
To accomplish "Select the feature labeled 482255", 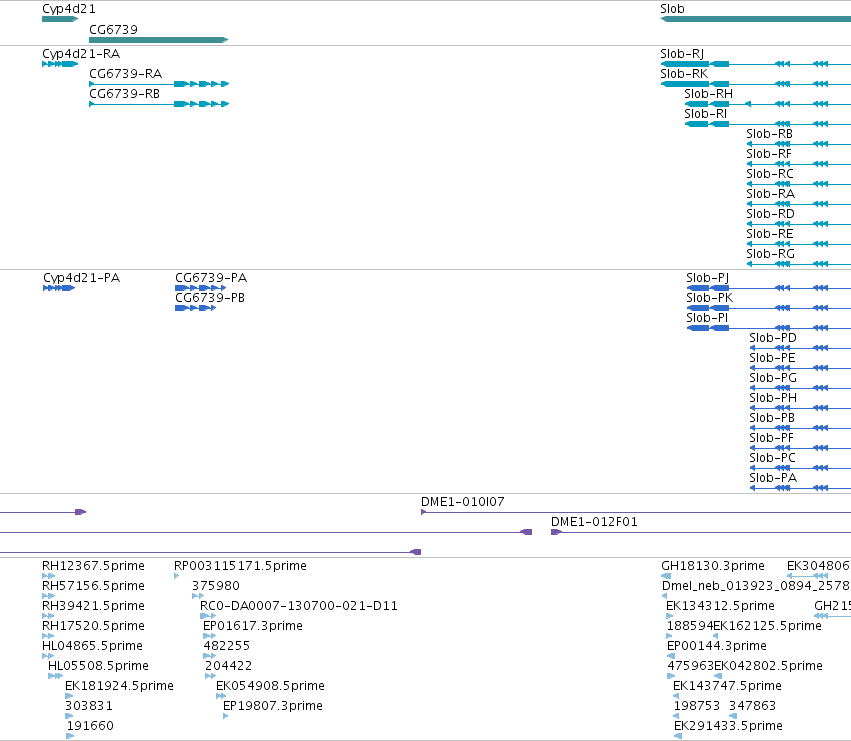I will click(x=209, y=656).
